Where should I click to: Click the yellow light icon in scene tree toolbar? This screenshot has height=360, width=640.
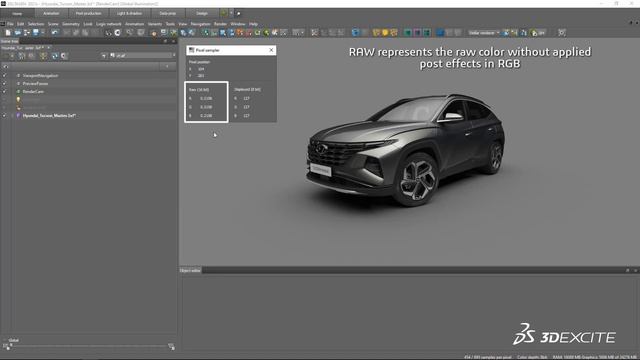[x=43, y=56]
